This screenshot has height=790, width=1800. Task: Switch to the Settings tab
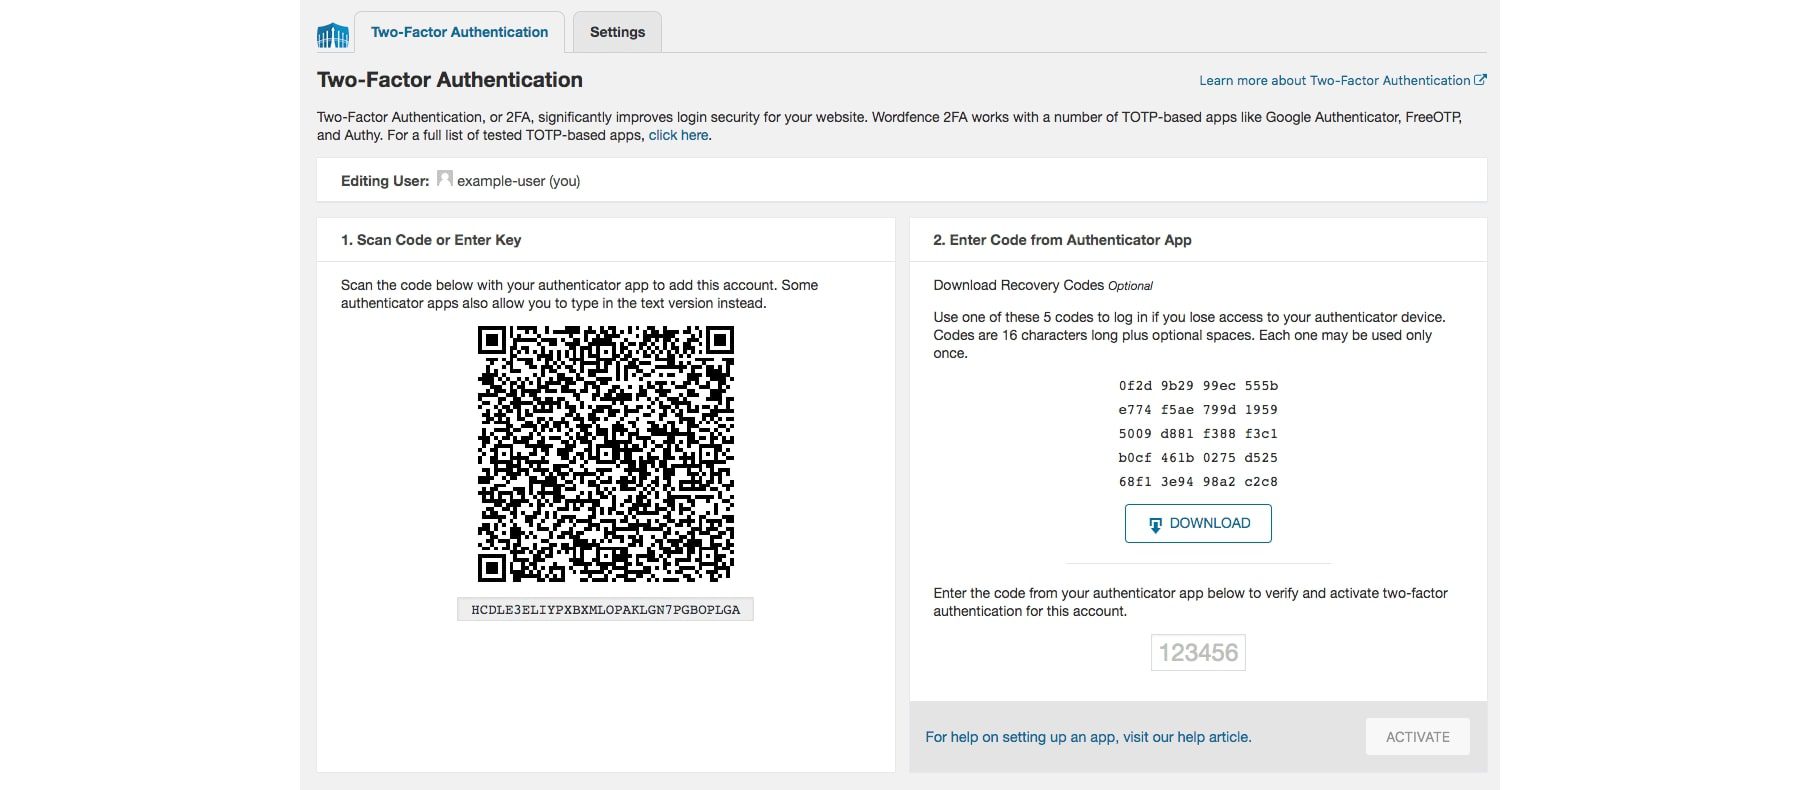(617, 32)
